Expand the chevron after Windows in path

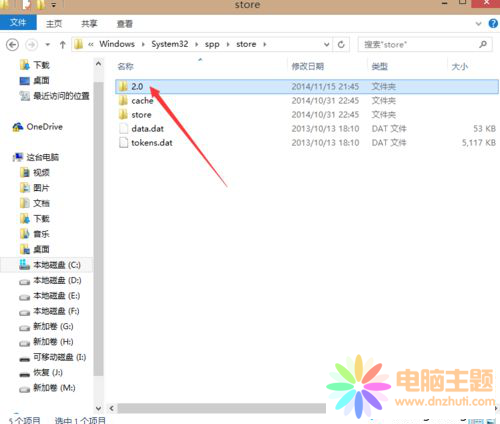[143, 44]
